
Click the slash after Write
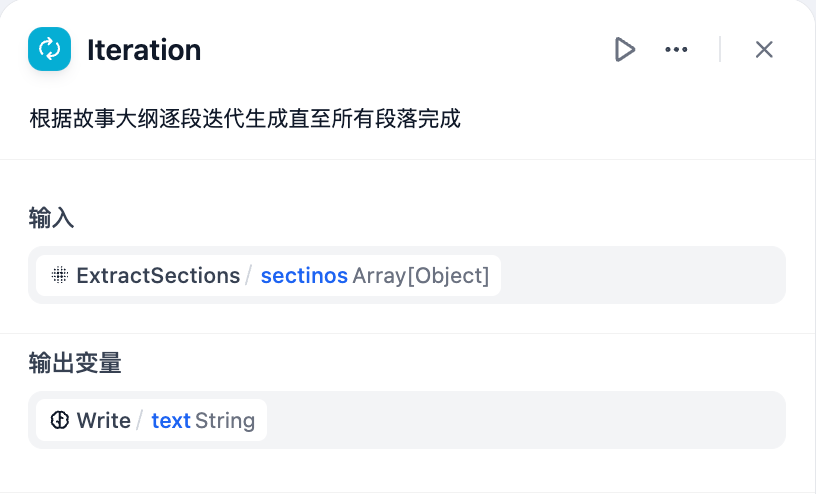pyautogui.click(x=139, y=421)
